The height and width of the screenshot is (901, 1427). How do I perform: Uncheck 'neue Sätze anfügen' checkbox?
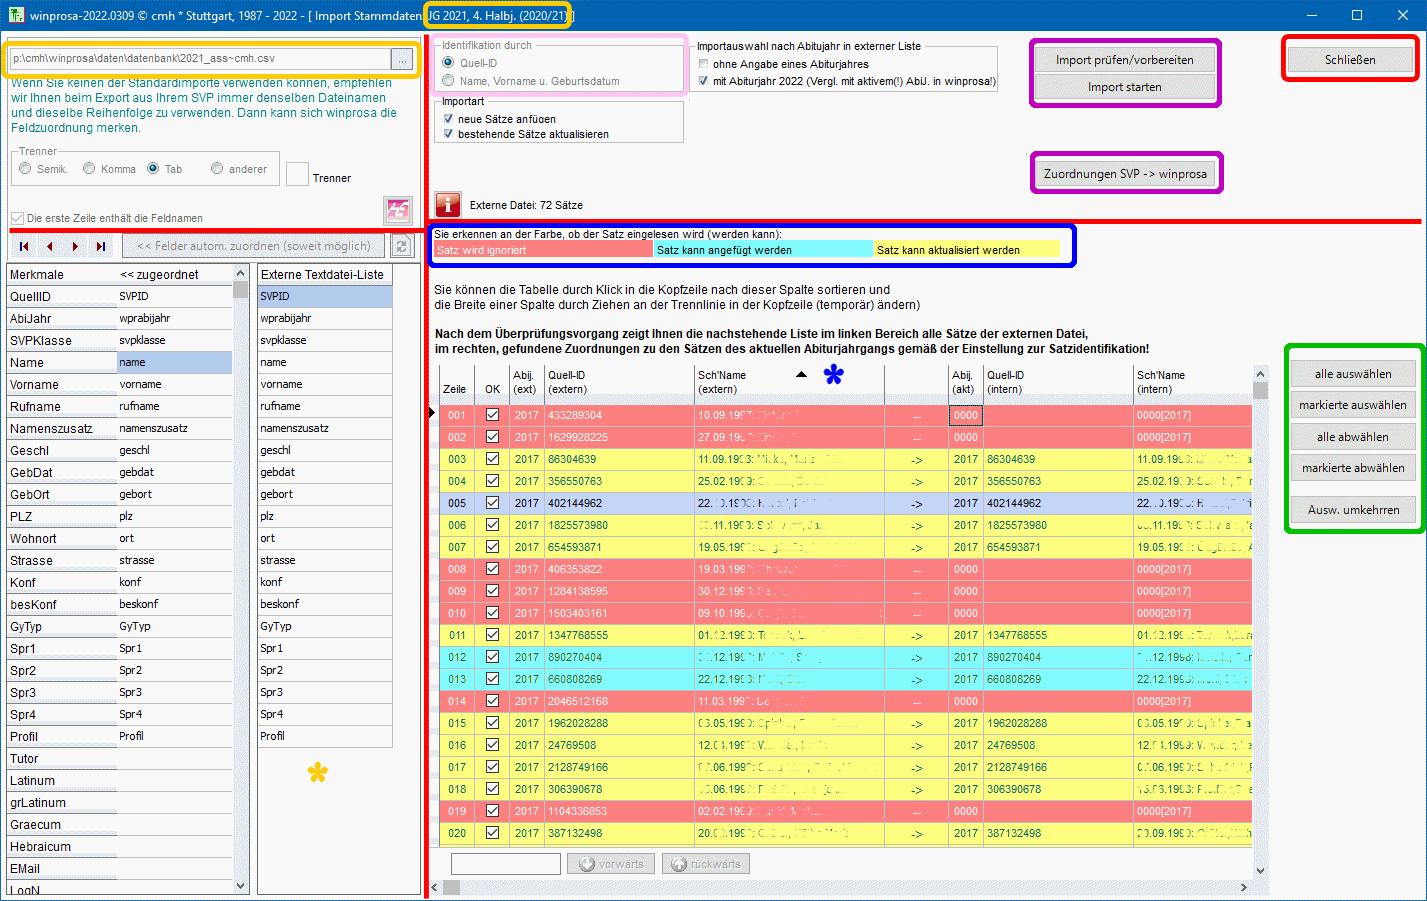click(x=448, y=119)
